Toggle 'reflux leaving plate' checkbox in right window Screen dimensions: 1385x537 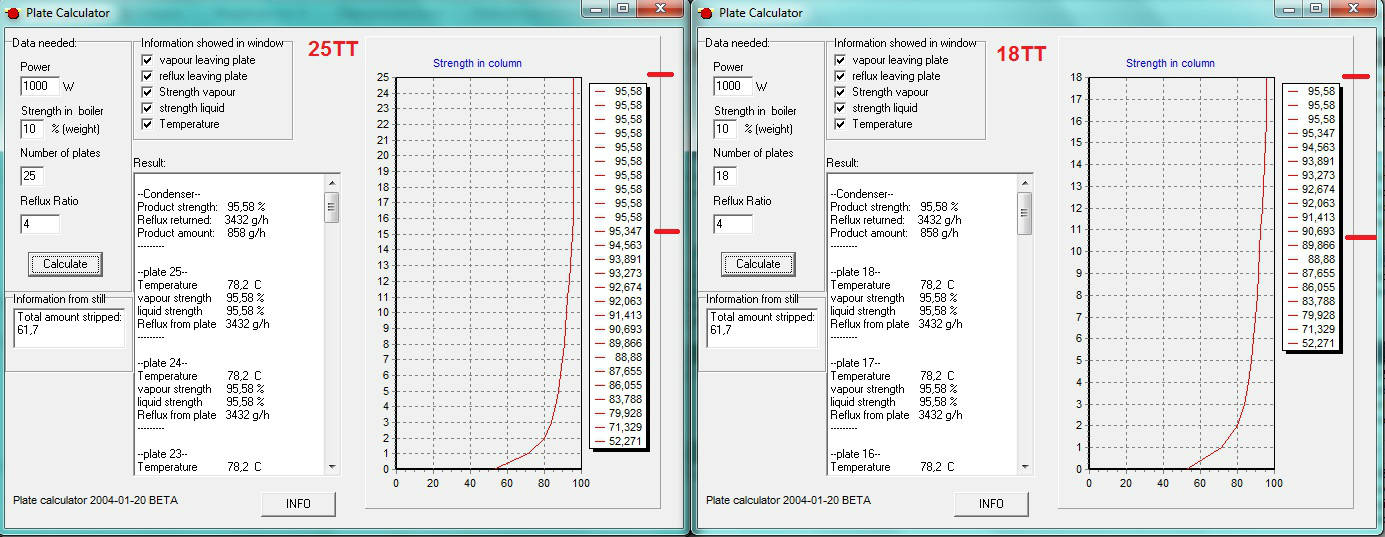tap(841, 76)
